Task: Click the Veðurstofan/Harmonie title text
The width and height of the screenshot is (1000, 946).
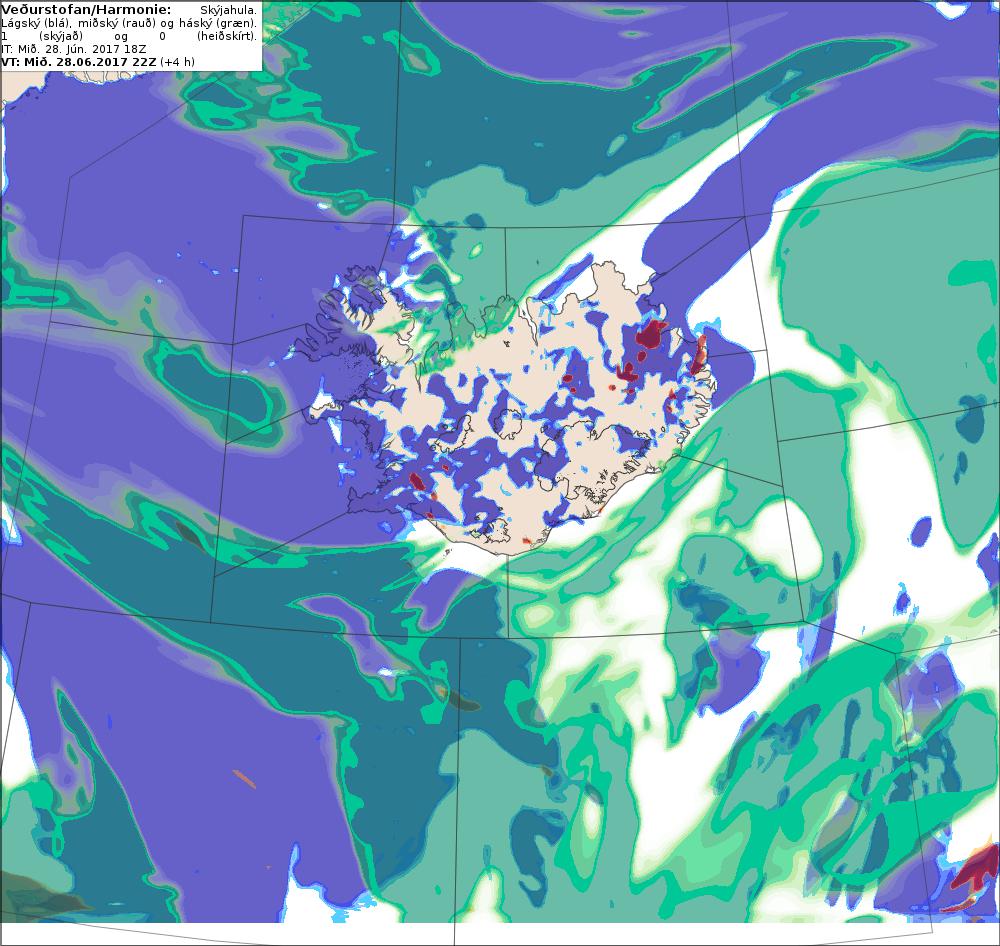Action: coord(86,10)
